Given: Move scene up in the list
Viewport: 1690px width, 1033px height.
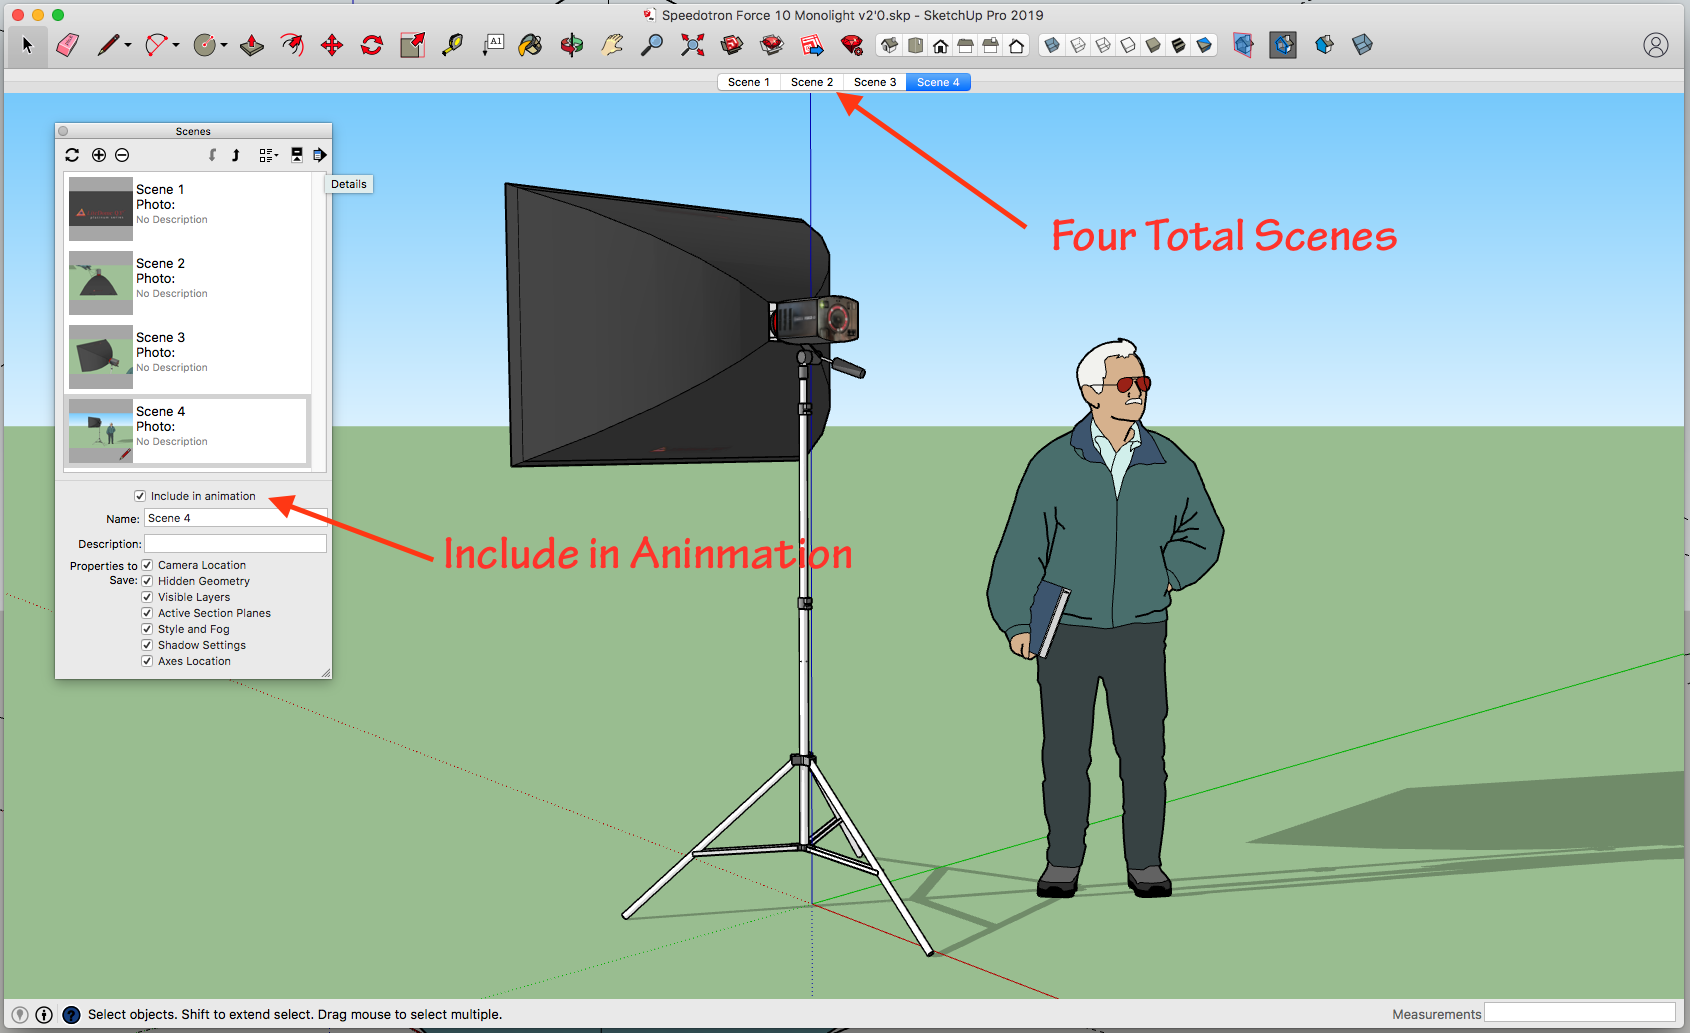Looking at the screenshot, I should coord(235,155).
